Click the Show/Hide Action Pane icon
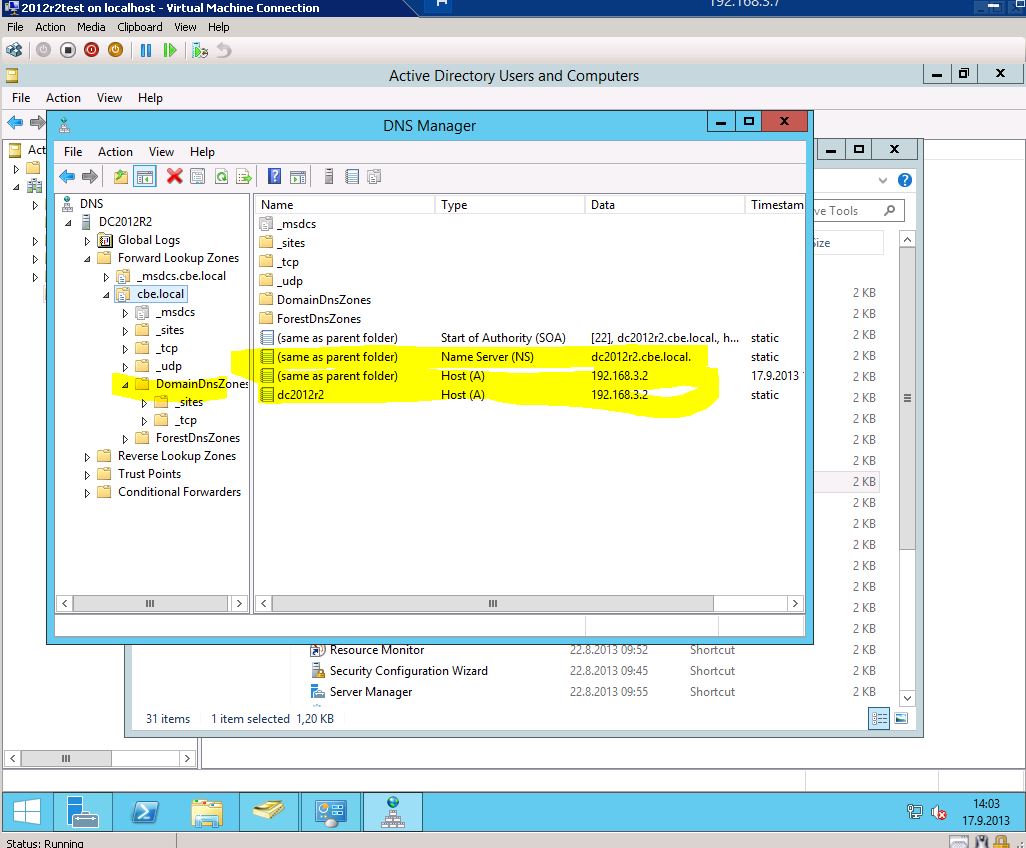The width and height of the screenshot is (1026, 848). pyautogui.click(x=298, y=176)
